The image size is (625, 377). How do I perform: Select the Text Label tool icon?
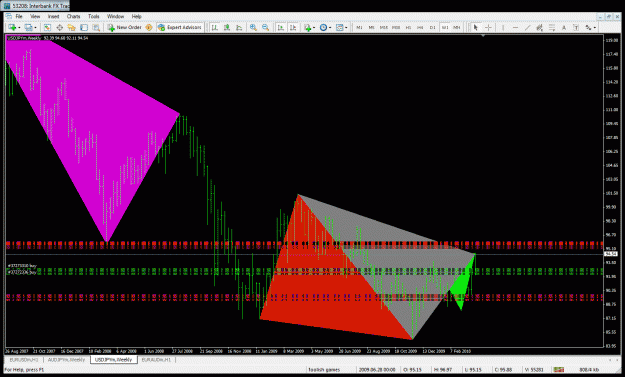coord(576,27)
